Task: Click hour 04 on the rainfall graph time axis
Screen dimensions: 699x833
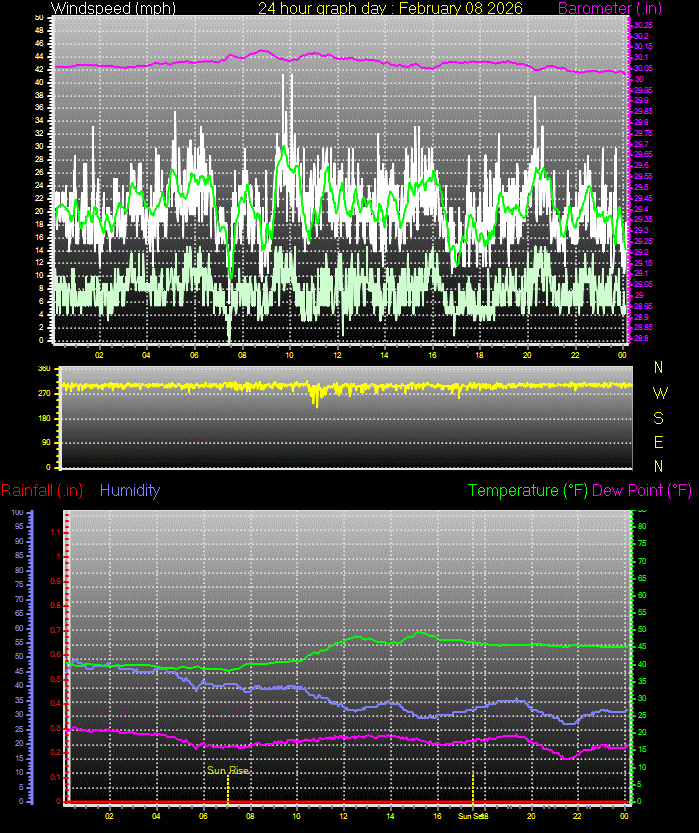Action: coord(156,816)
